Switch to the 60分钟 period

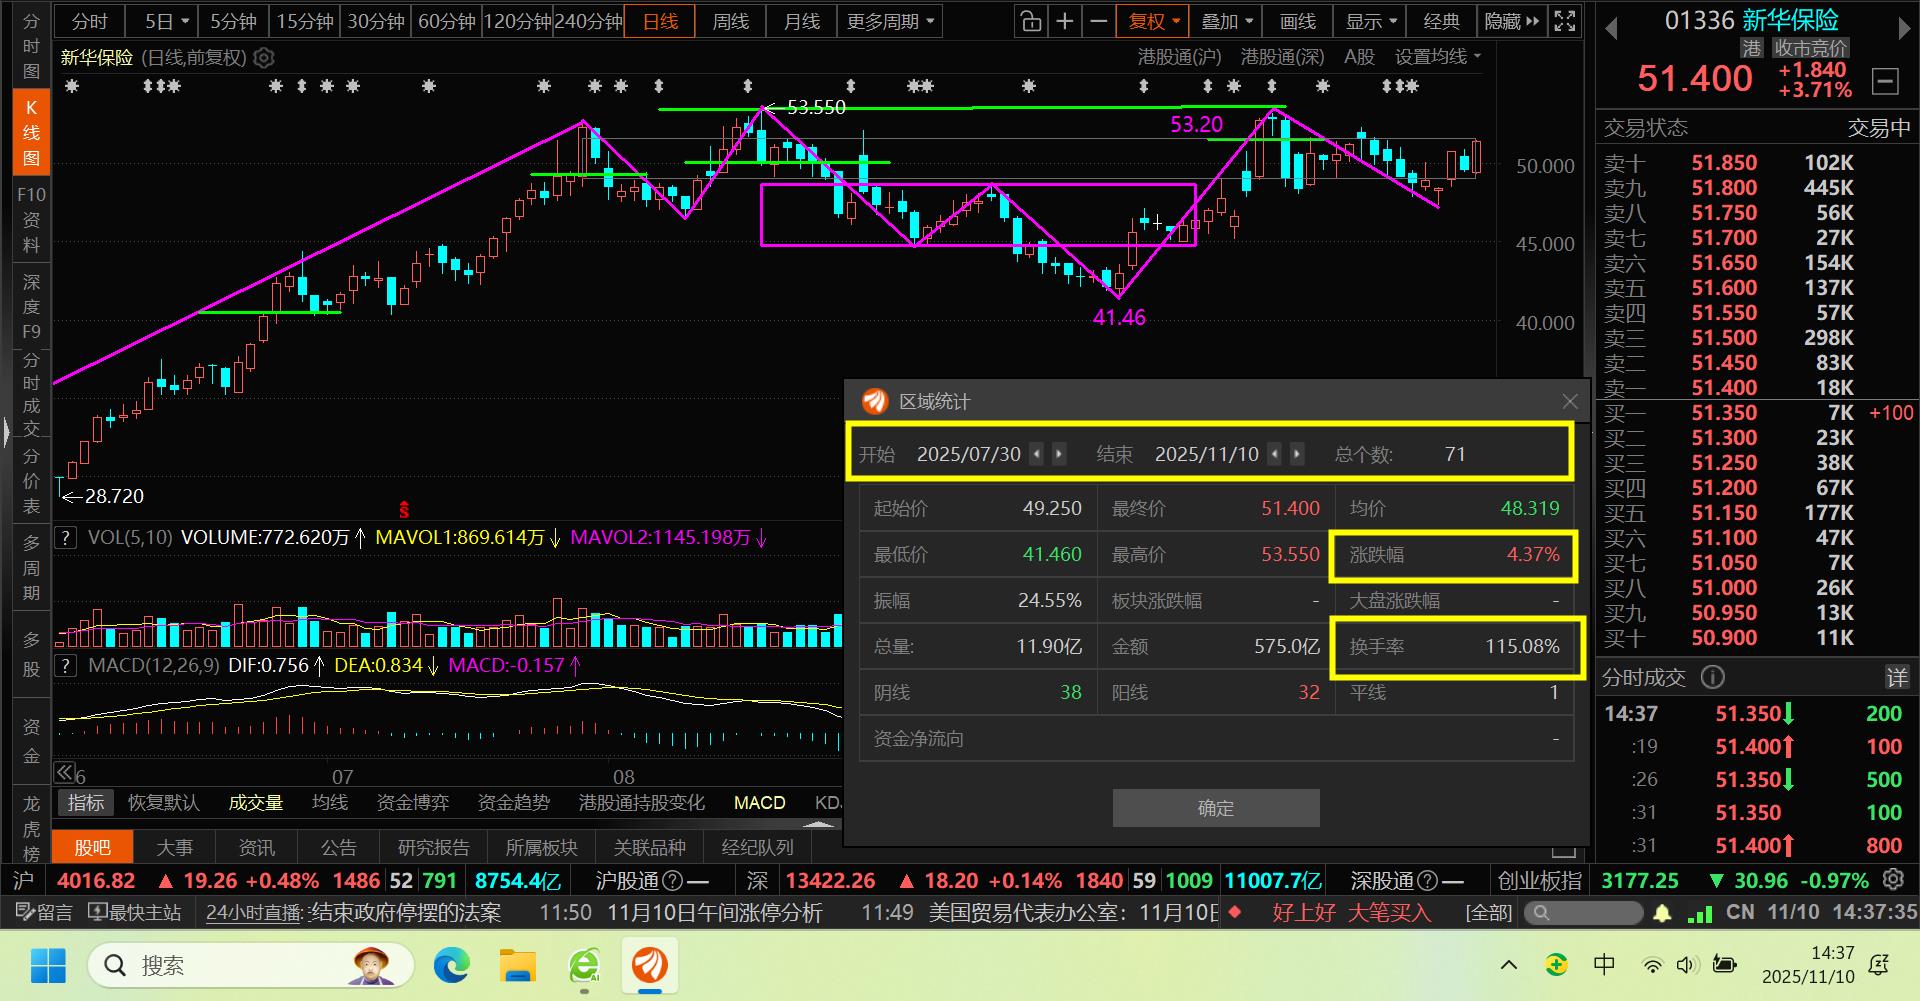pos(446,21)
